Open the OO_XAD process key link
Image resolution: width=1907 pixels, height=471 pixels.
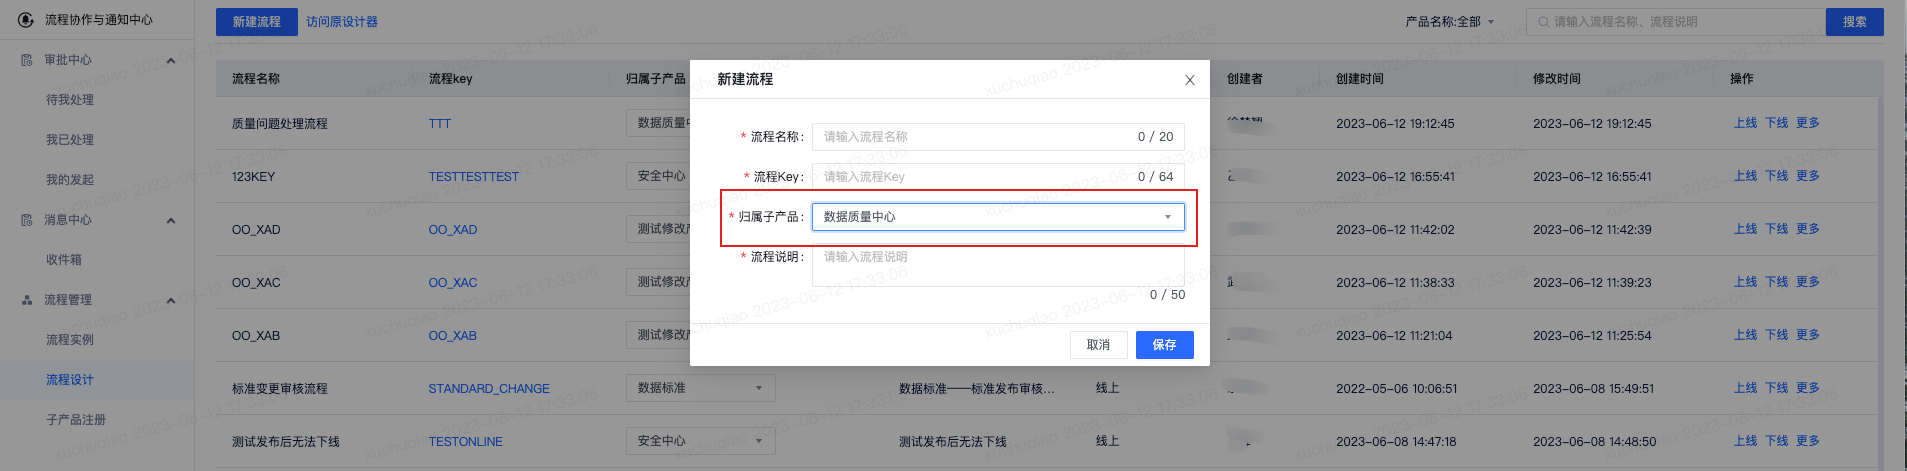click(453, 230)
